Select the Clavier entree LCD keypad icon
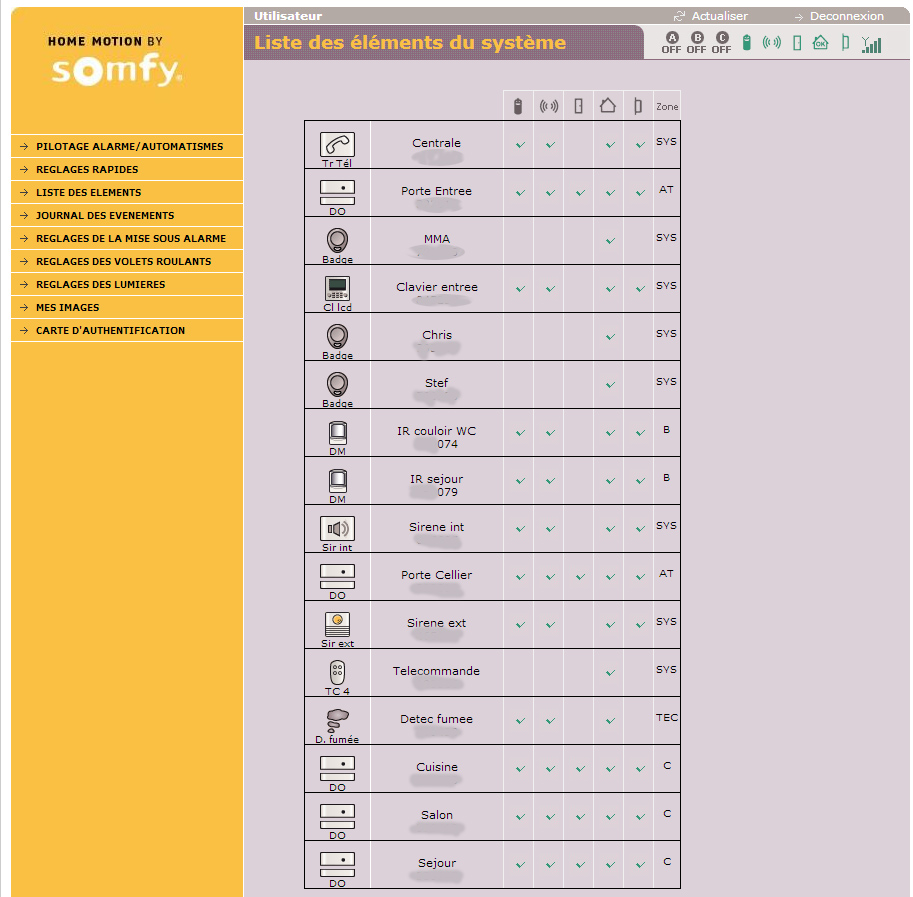The height and width of the screenshot is (897, 913). point(337,288)
